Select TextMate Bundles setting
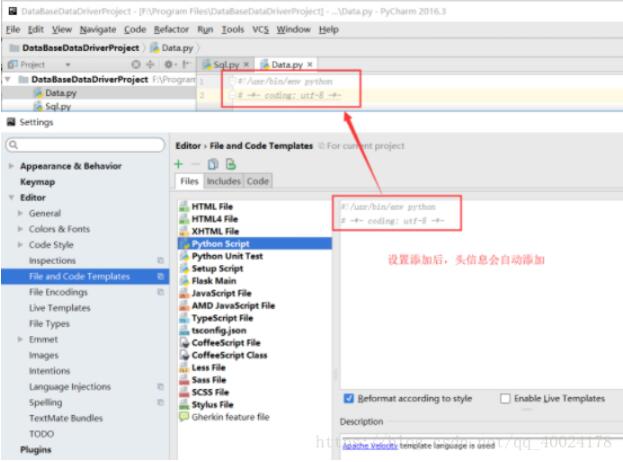Image resolution: width=623 pixels, height=462 pixels. [x=66, y=418]
